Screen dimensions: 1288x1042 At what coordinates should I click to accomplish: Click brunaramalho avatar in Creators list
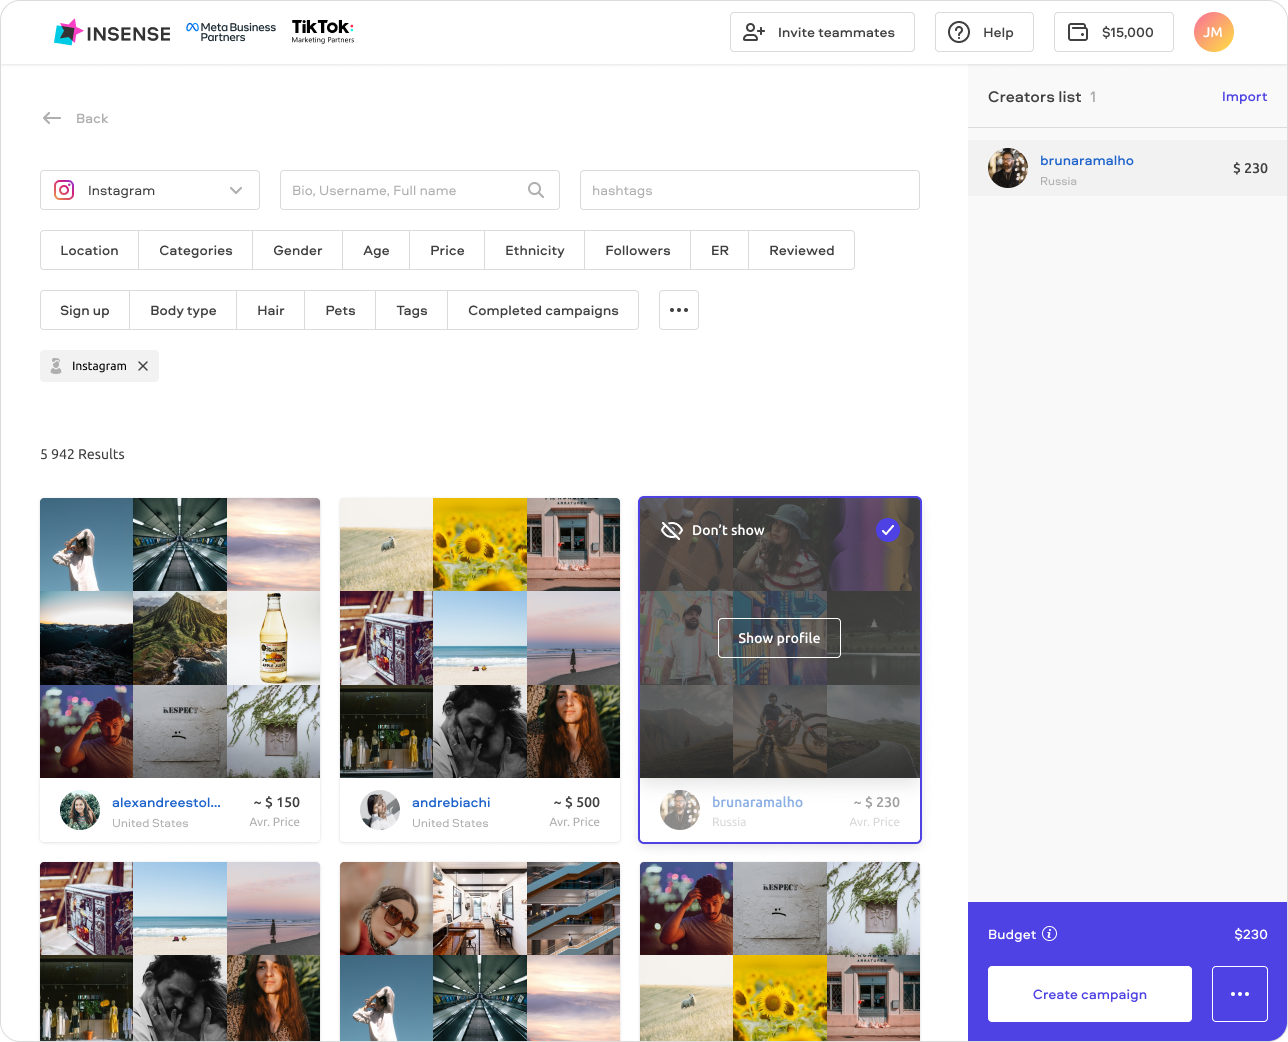[x=1008, y=168]
